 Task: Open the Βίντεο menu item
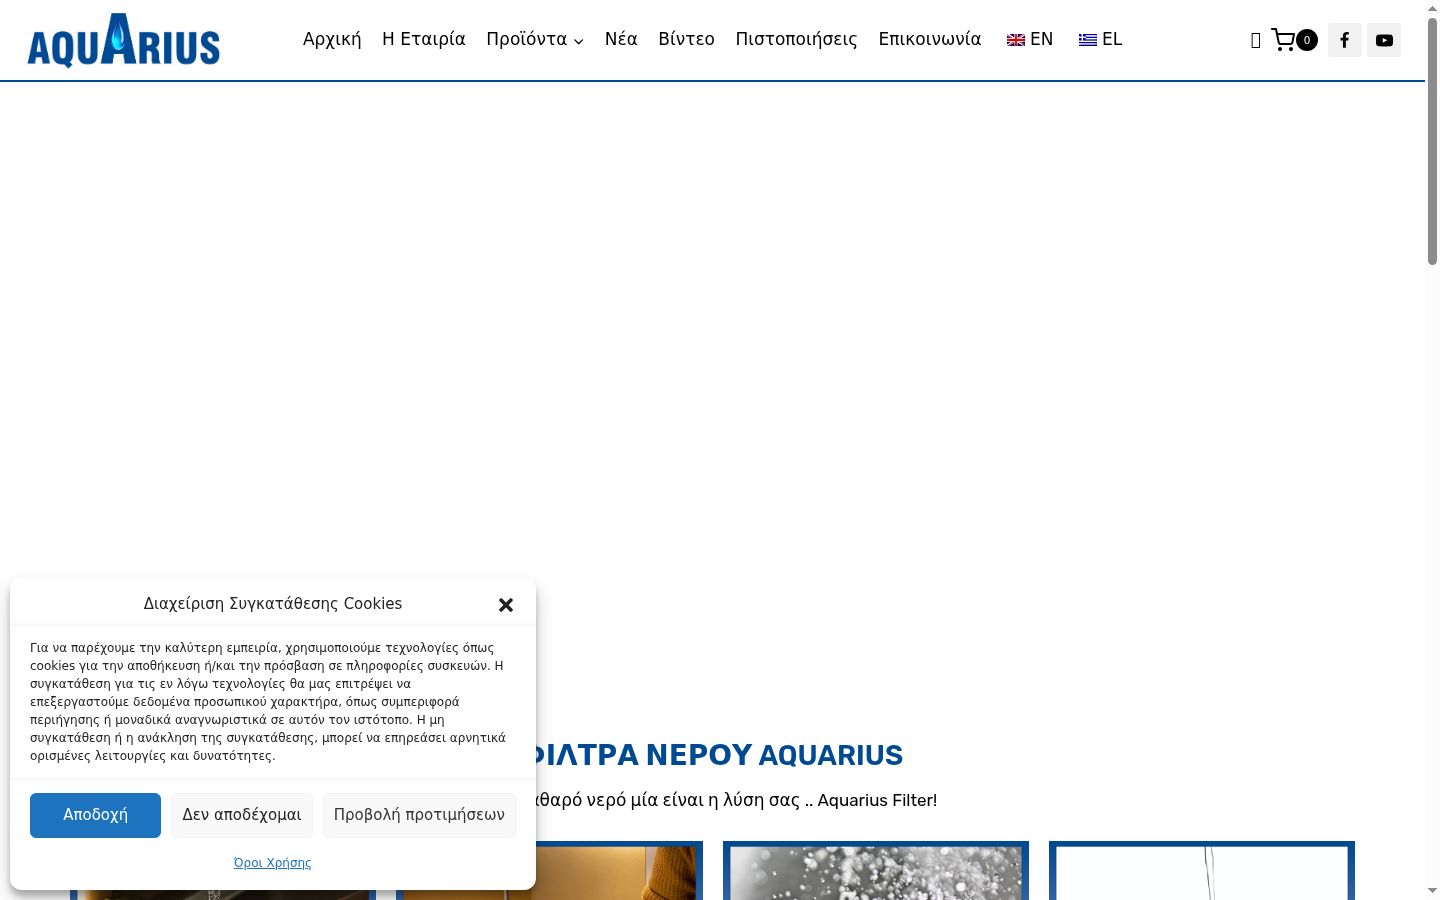pyautogui.click(x=686, y=39)
